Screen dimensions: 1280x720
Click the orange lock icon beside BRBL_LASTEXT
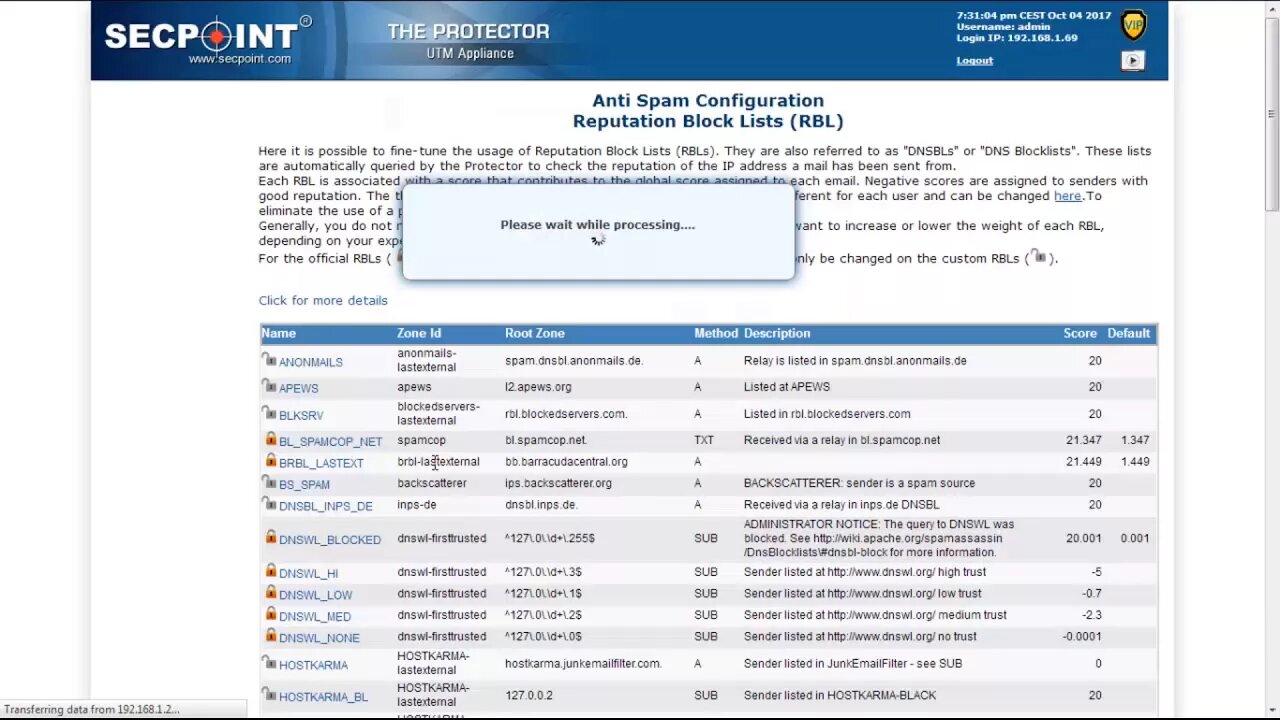click(270, 460)
